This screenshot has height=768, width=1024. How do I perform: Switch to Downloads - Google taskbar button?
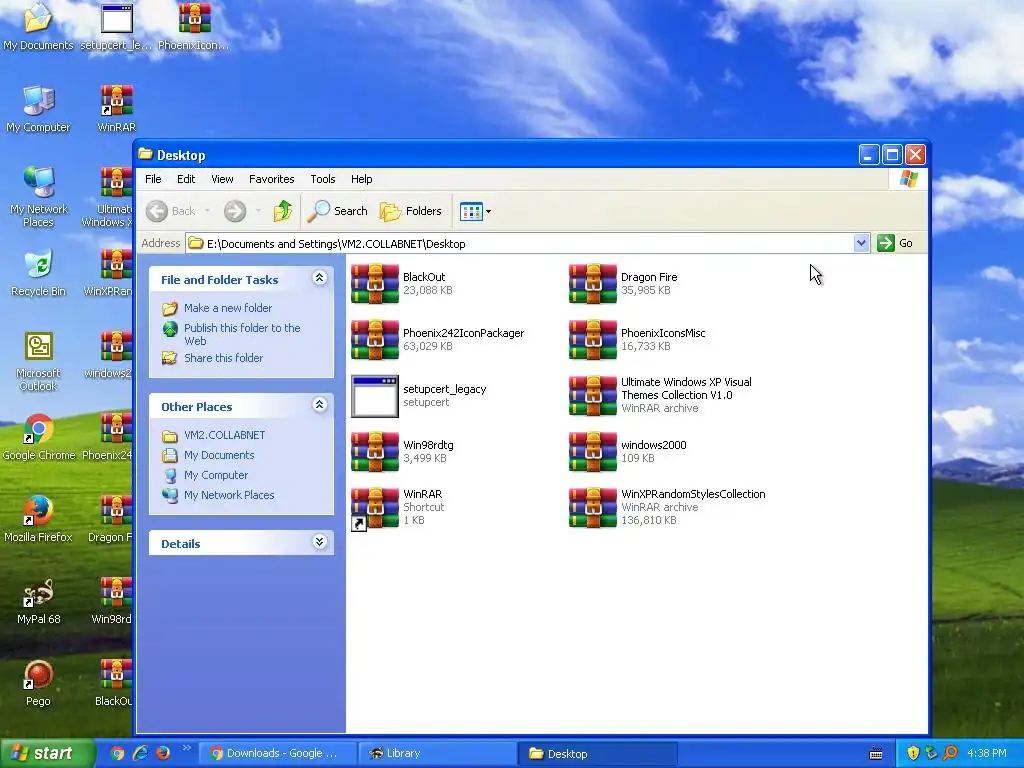277,754
